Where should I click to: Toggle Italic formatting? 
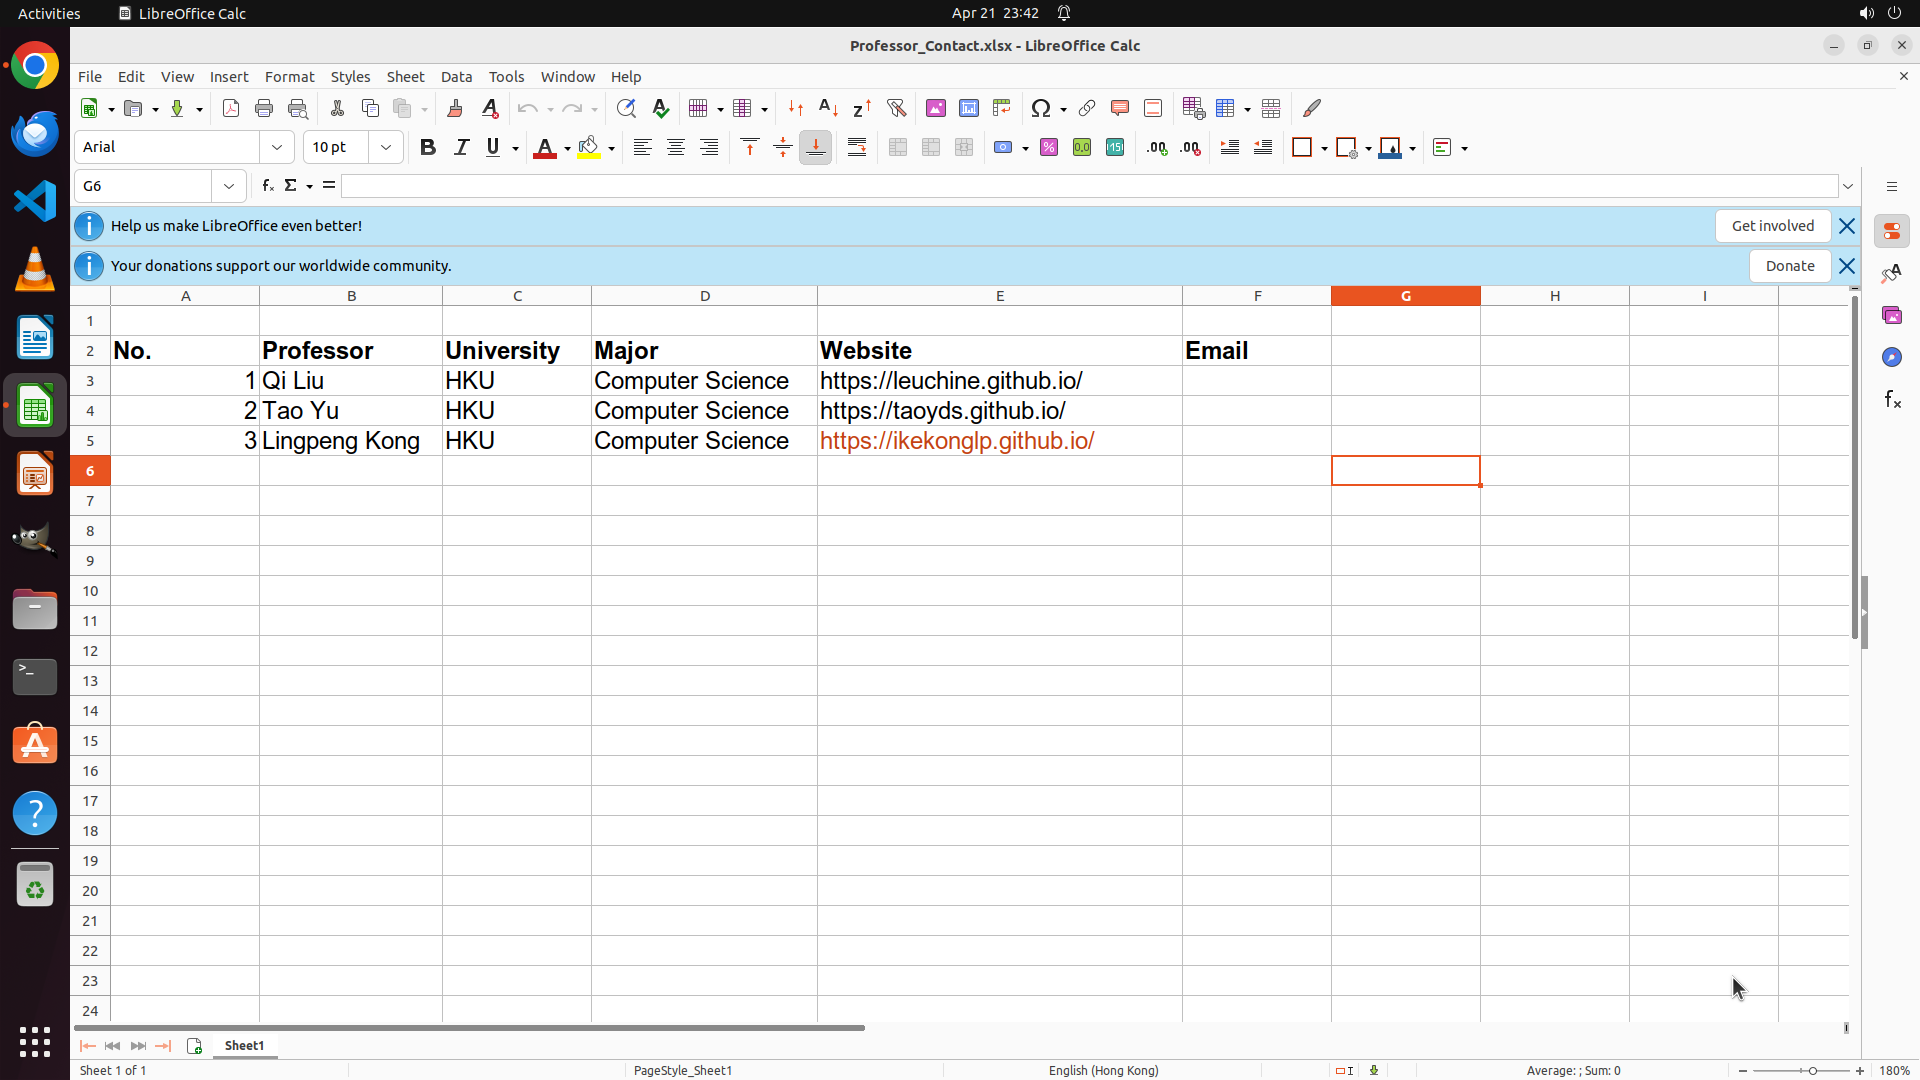pos(461,148)
